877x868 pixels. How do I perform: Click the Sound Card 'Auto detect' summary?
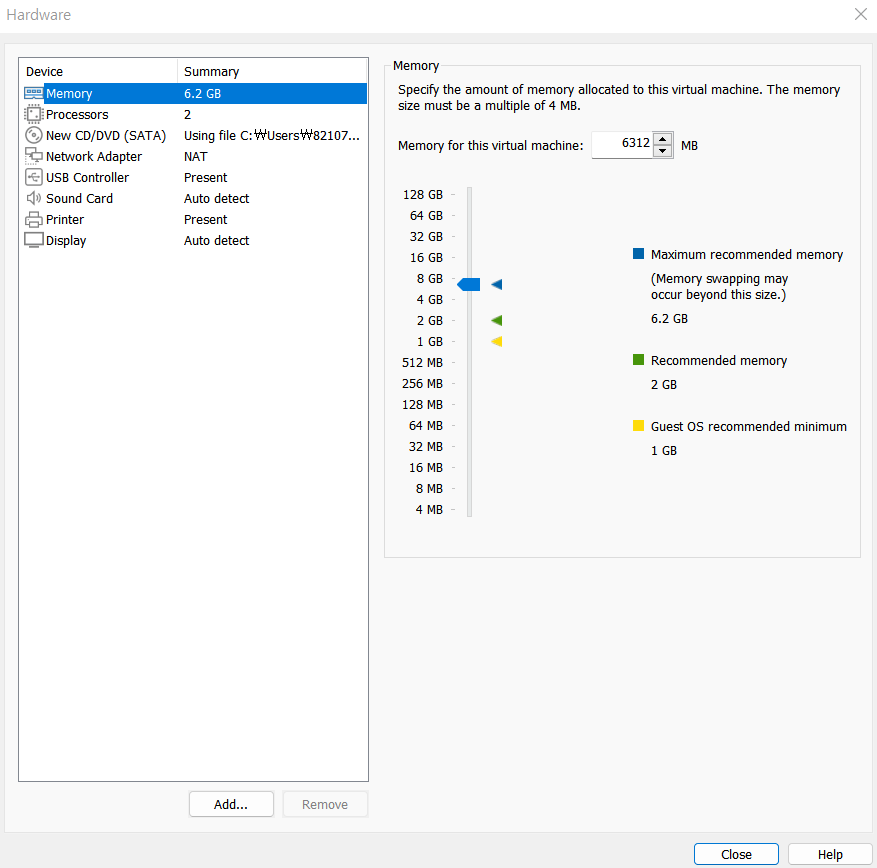pyautogui.click(x=216, y=199)
